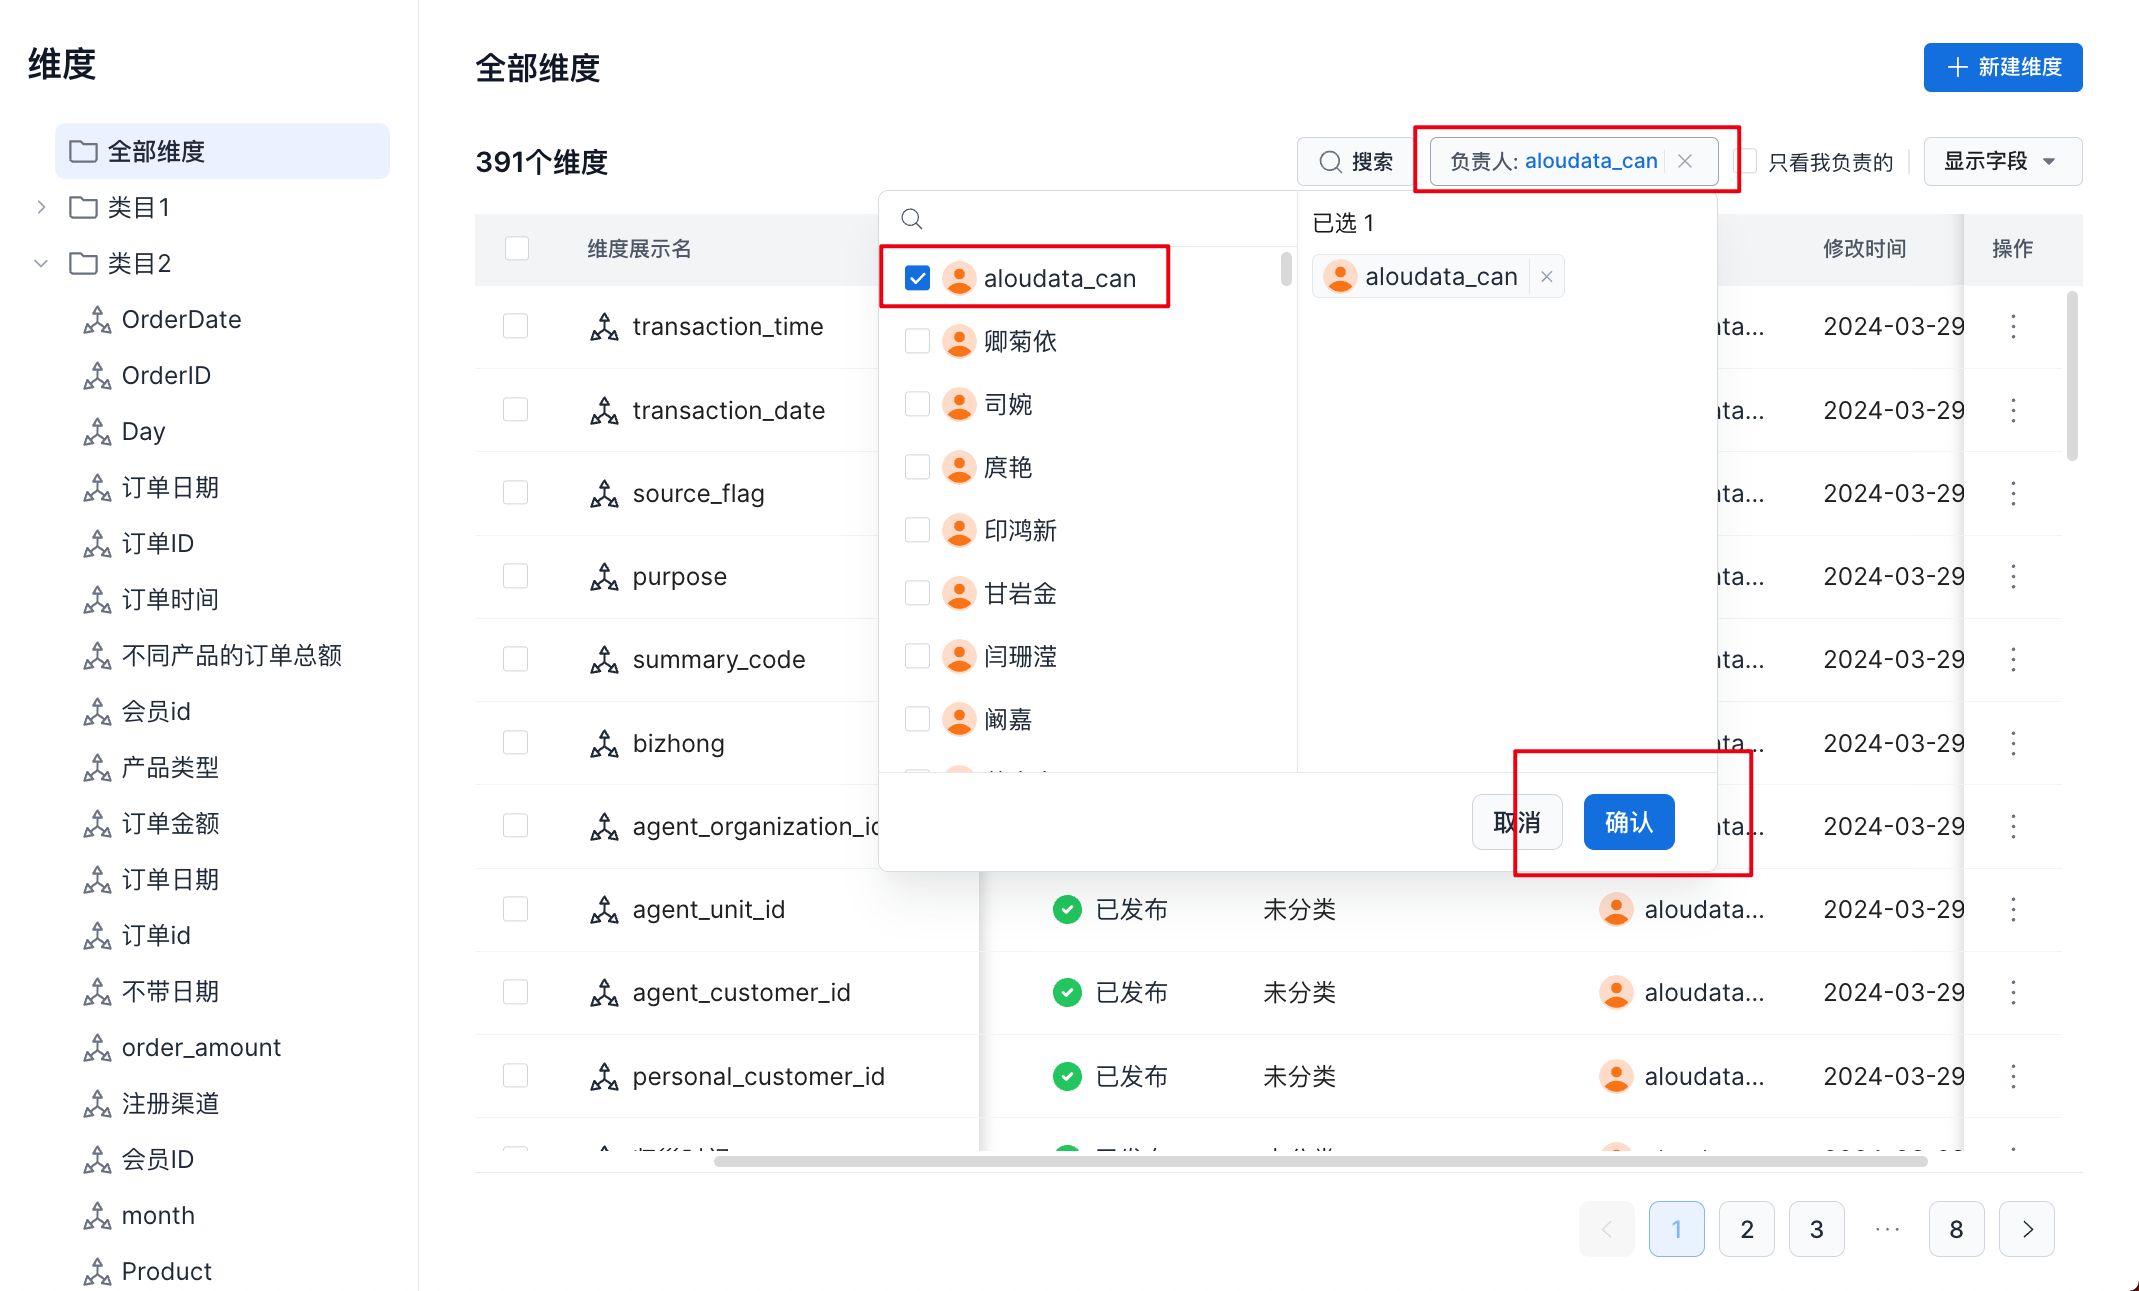Check the user 司婉
Image resolution: width=2139 pixels, height=1291 pixels.
click(x=917, y=404)
